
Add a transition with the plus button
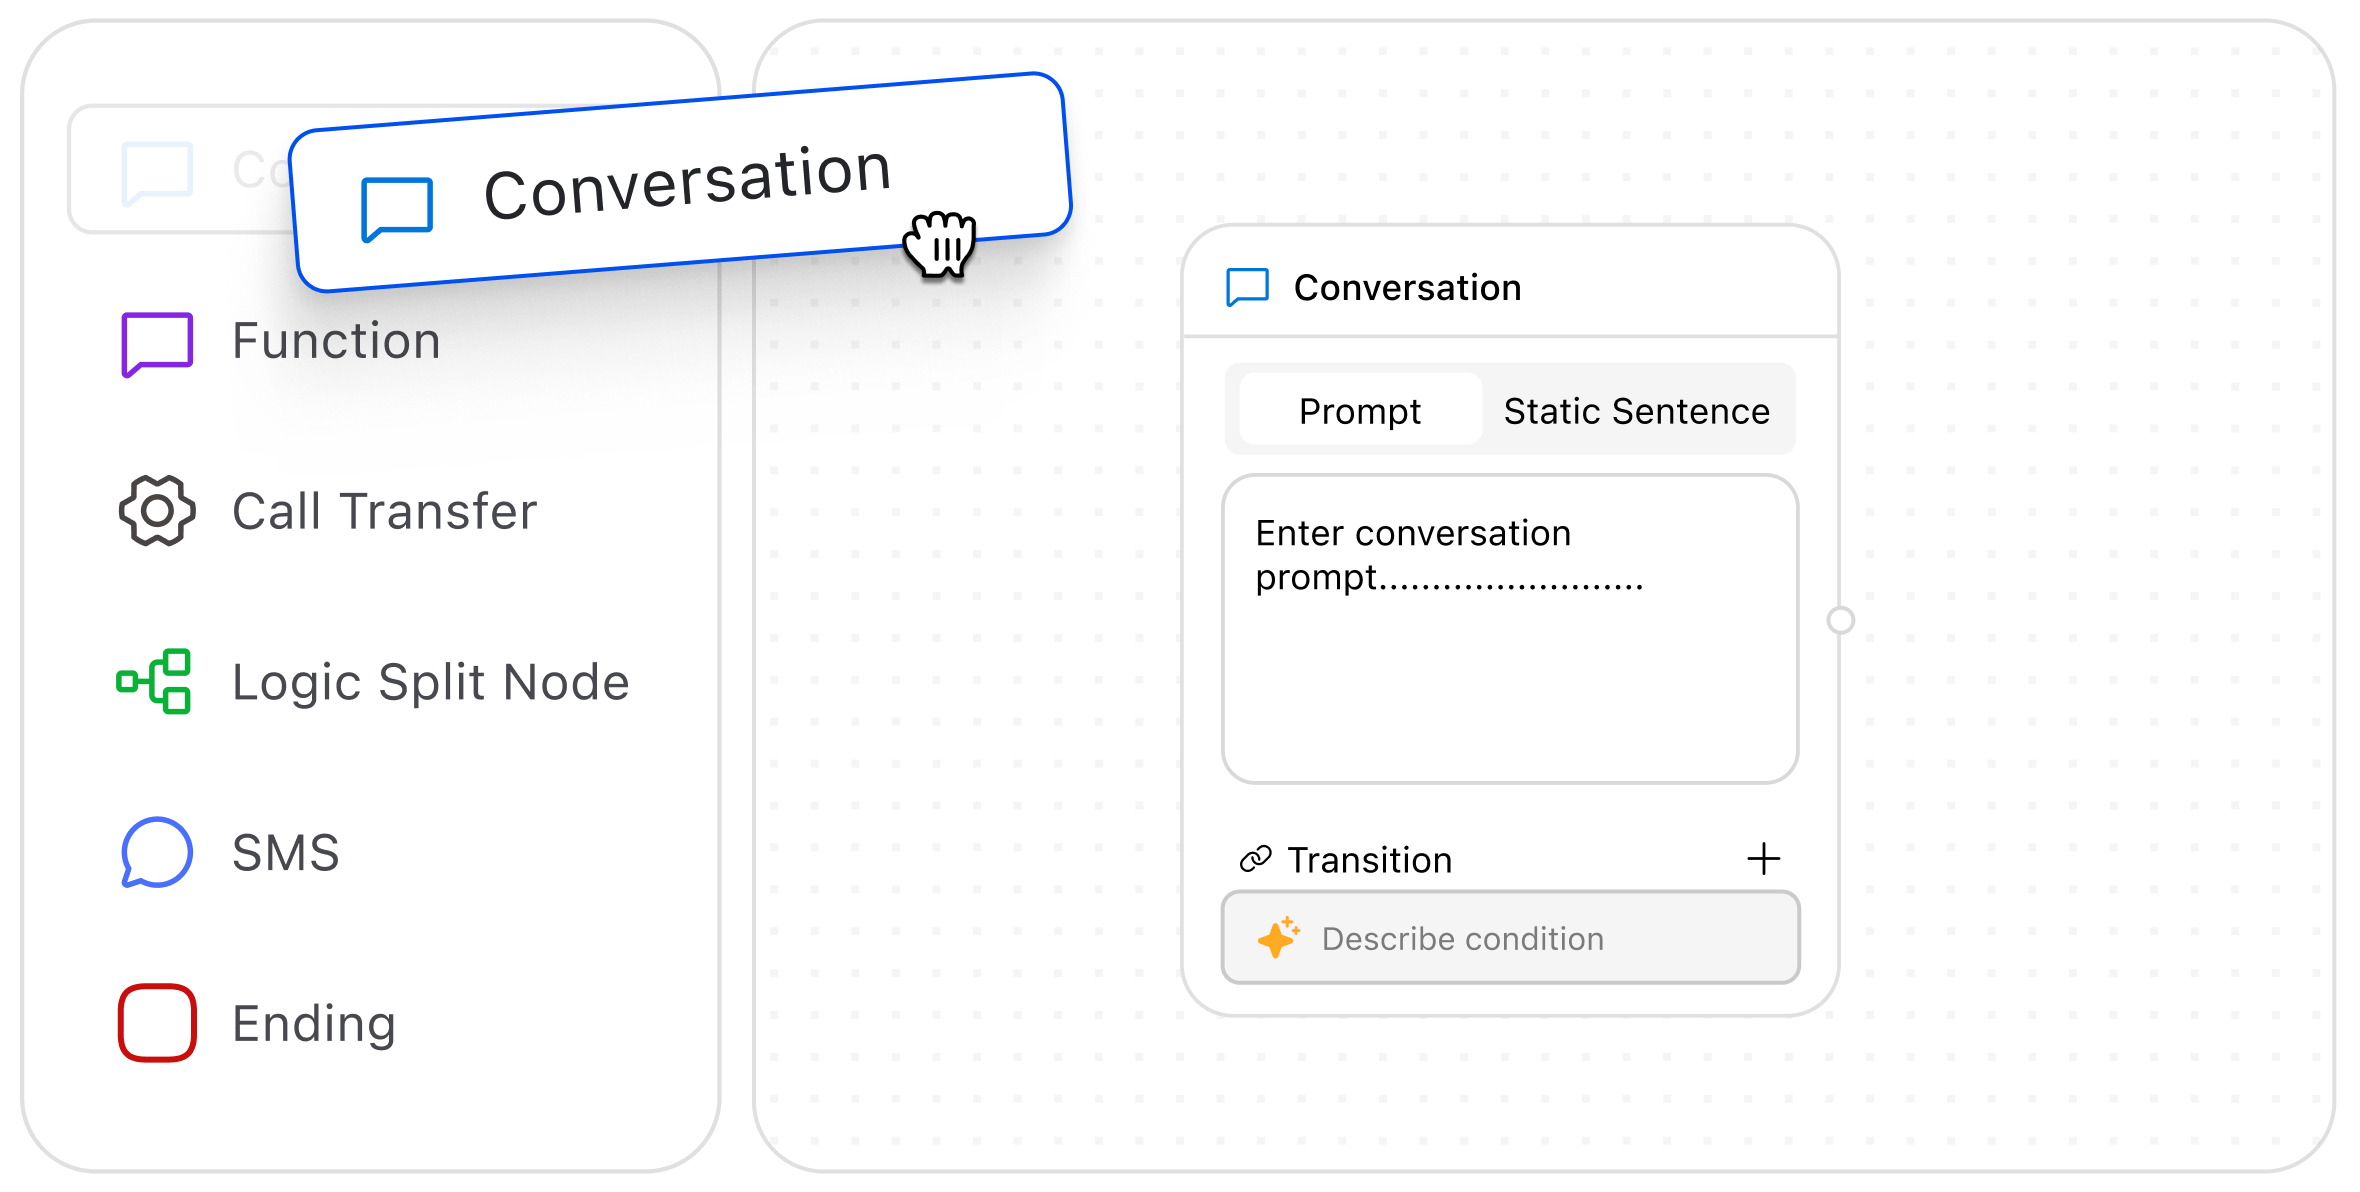pos(1763,859)
